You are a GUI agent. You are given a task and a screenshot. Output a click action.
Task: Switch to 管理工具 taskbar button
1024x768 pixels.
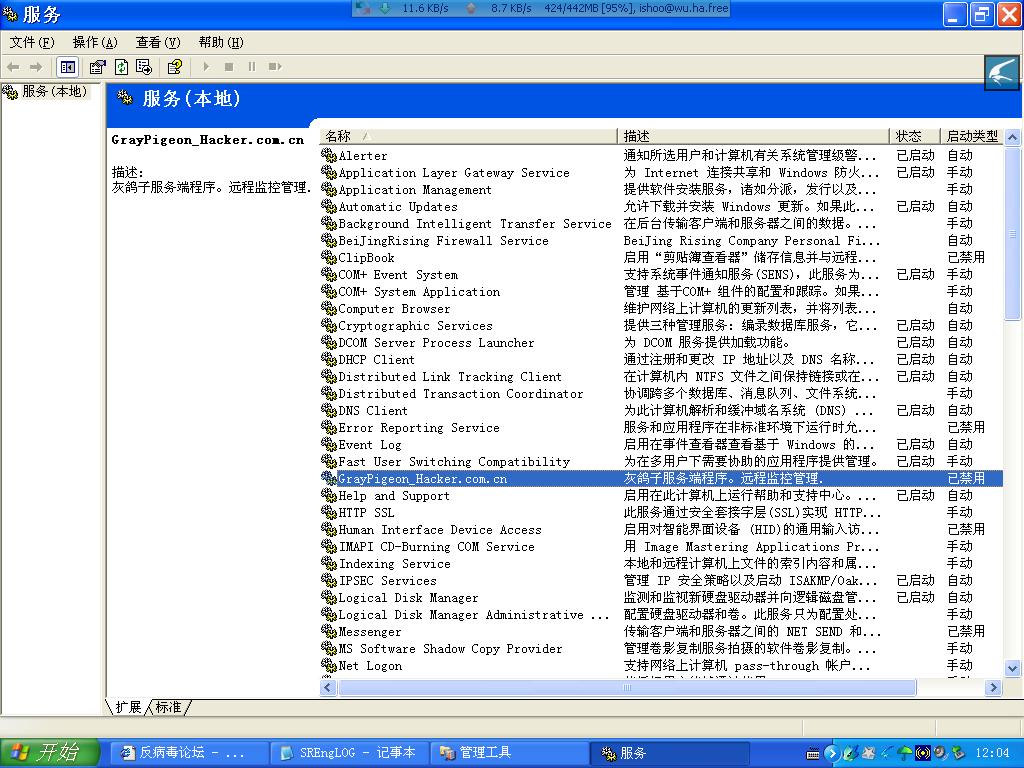[x=509, y=753]
